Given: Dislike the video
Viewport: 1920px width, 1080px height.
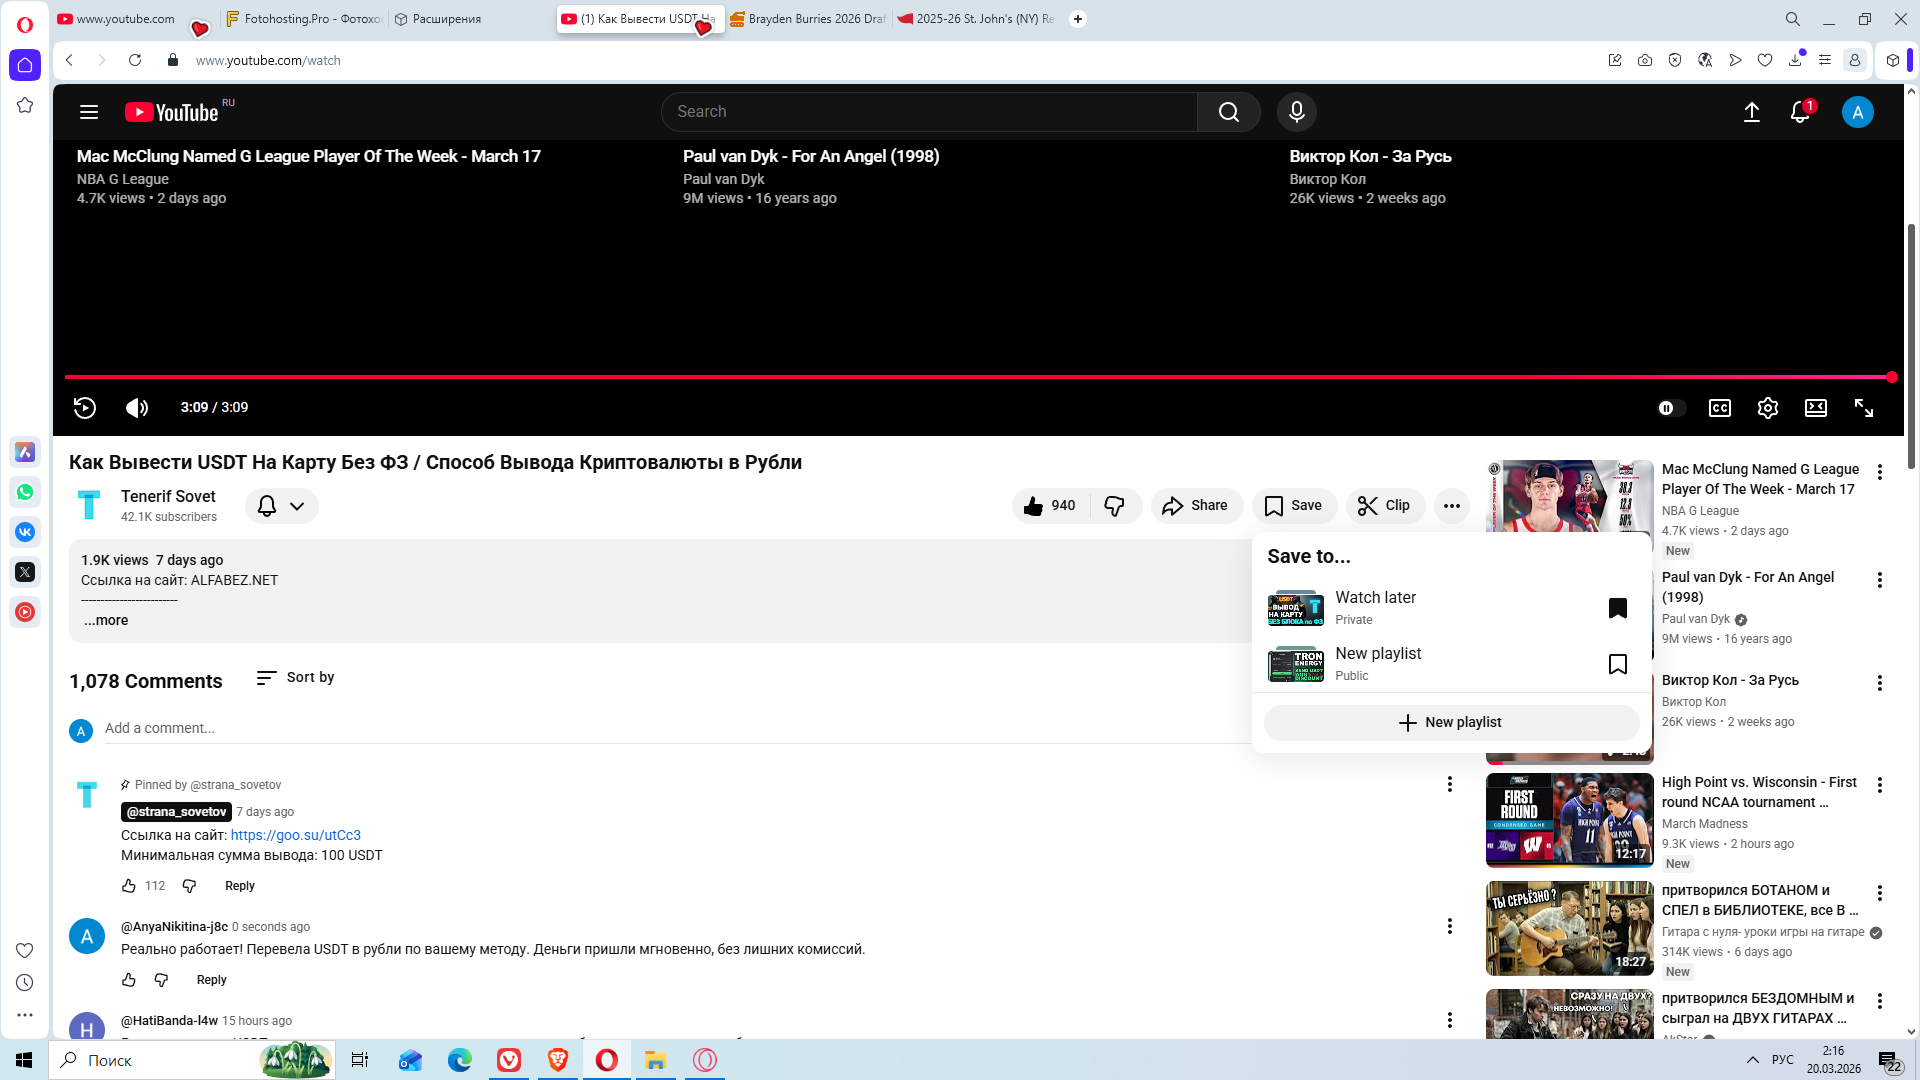Looking at the screenshot, I should 1114,506.
